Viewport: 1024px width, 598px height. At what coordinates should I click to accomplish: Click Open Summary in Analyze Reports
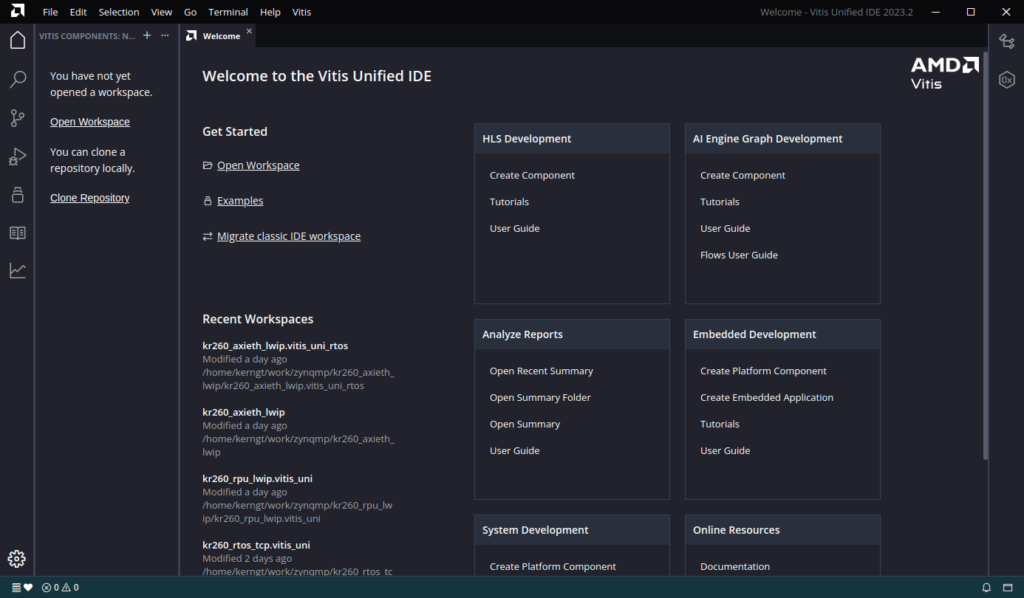pos(525,424)
